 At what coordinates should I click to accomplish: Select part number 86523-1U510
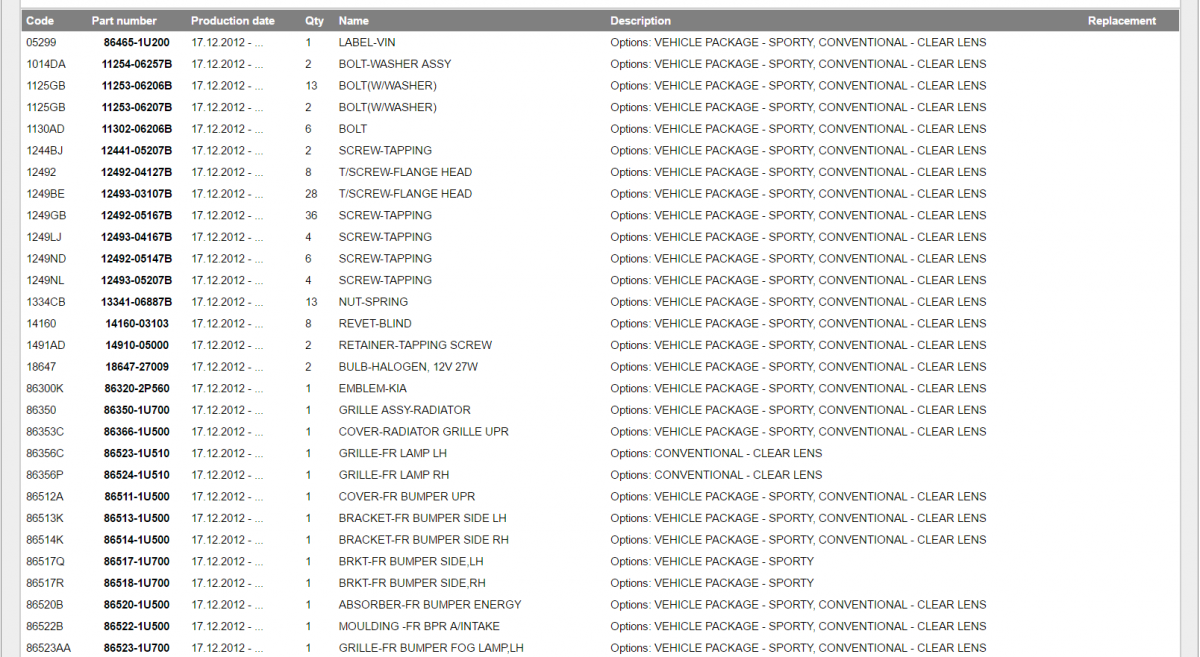137,454
